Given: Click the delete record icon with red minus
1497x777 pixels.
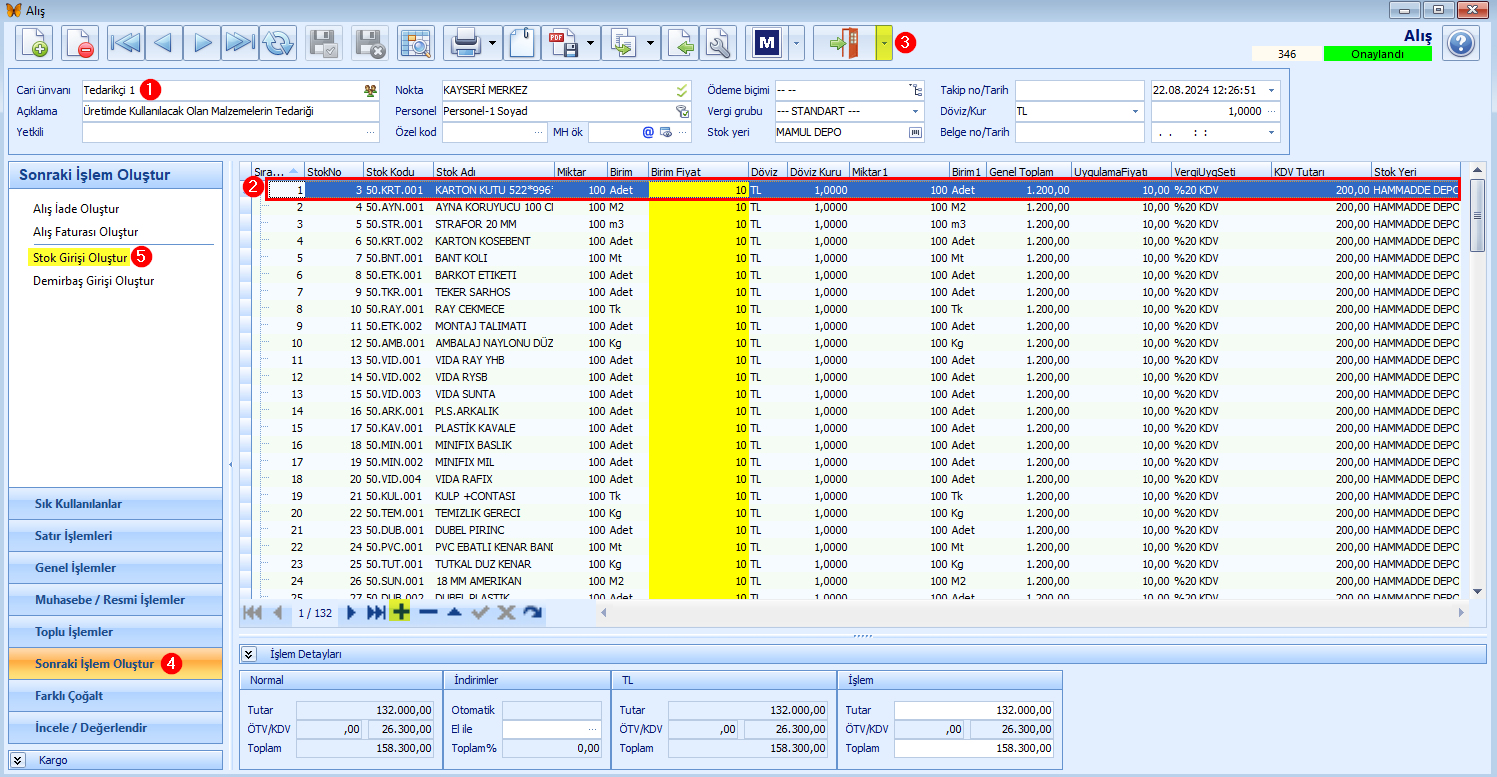Looking at the screenshot, I should point(80,43).
